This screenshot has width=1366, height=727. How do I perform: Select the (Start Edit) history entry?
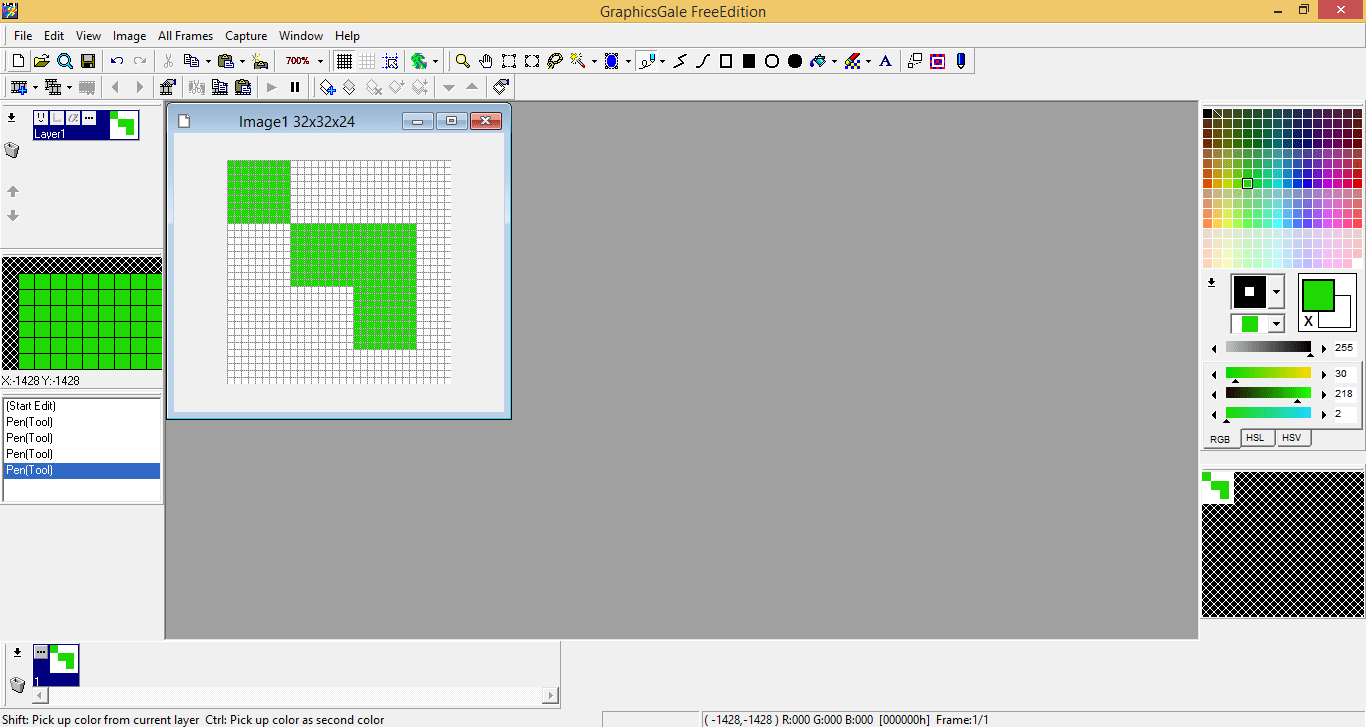pyautogui.click(x=82, y=406)
